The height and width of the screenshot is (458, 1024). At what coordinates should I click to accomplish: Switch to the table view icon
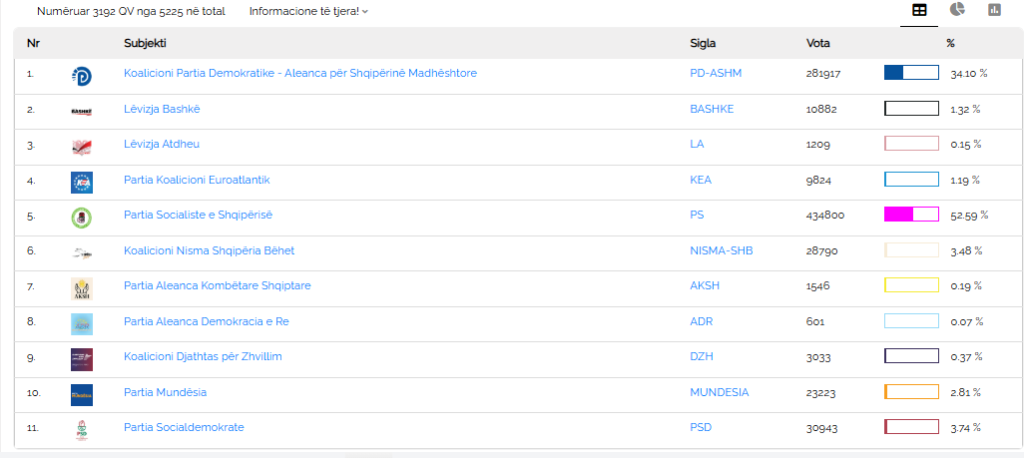coord(919,10)
